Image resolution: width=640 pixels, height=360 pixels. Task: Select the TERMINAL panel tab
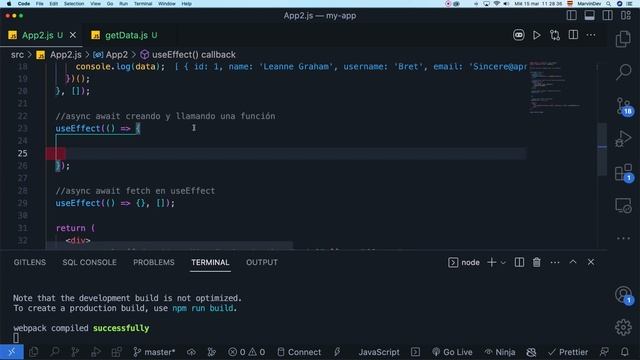[210, 262]
